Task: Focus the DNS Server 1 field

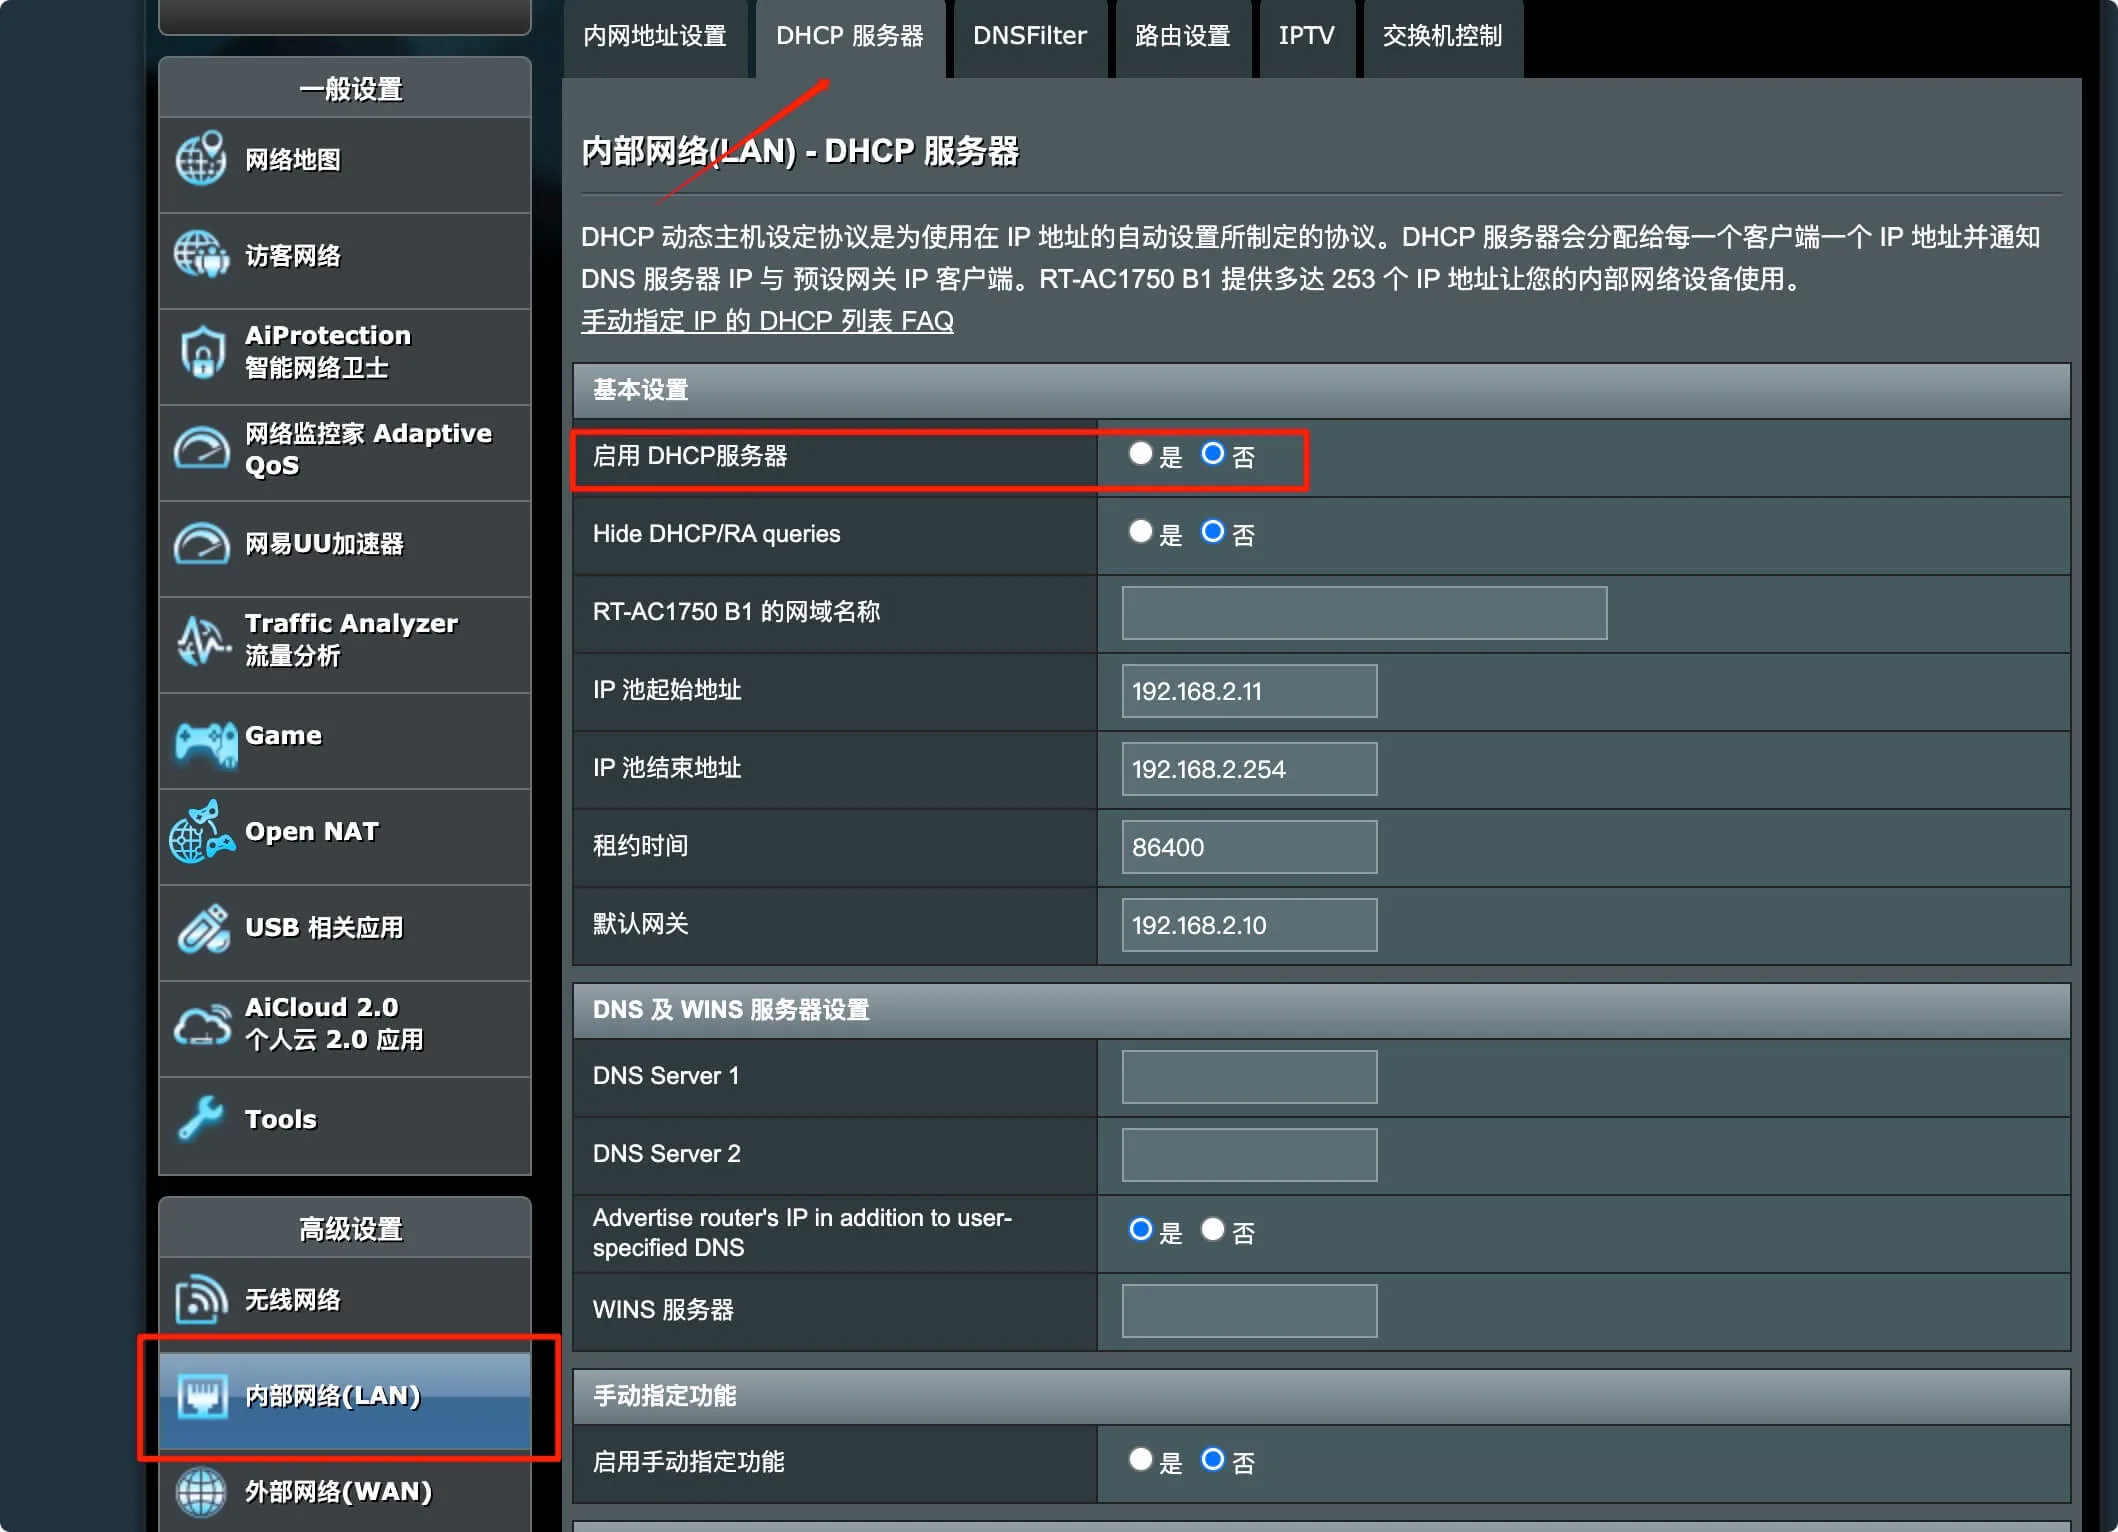Action: point(1249,1076)
